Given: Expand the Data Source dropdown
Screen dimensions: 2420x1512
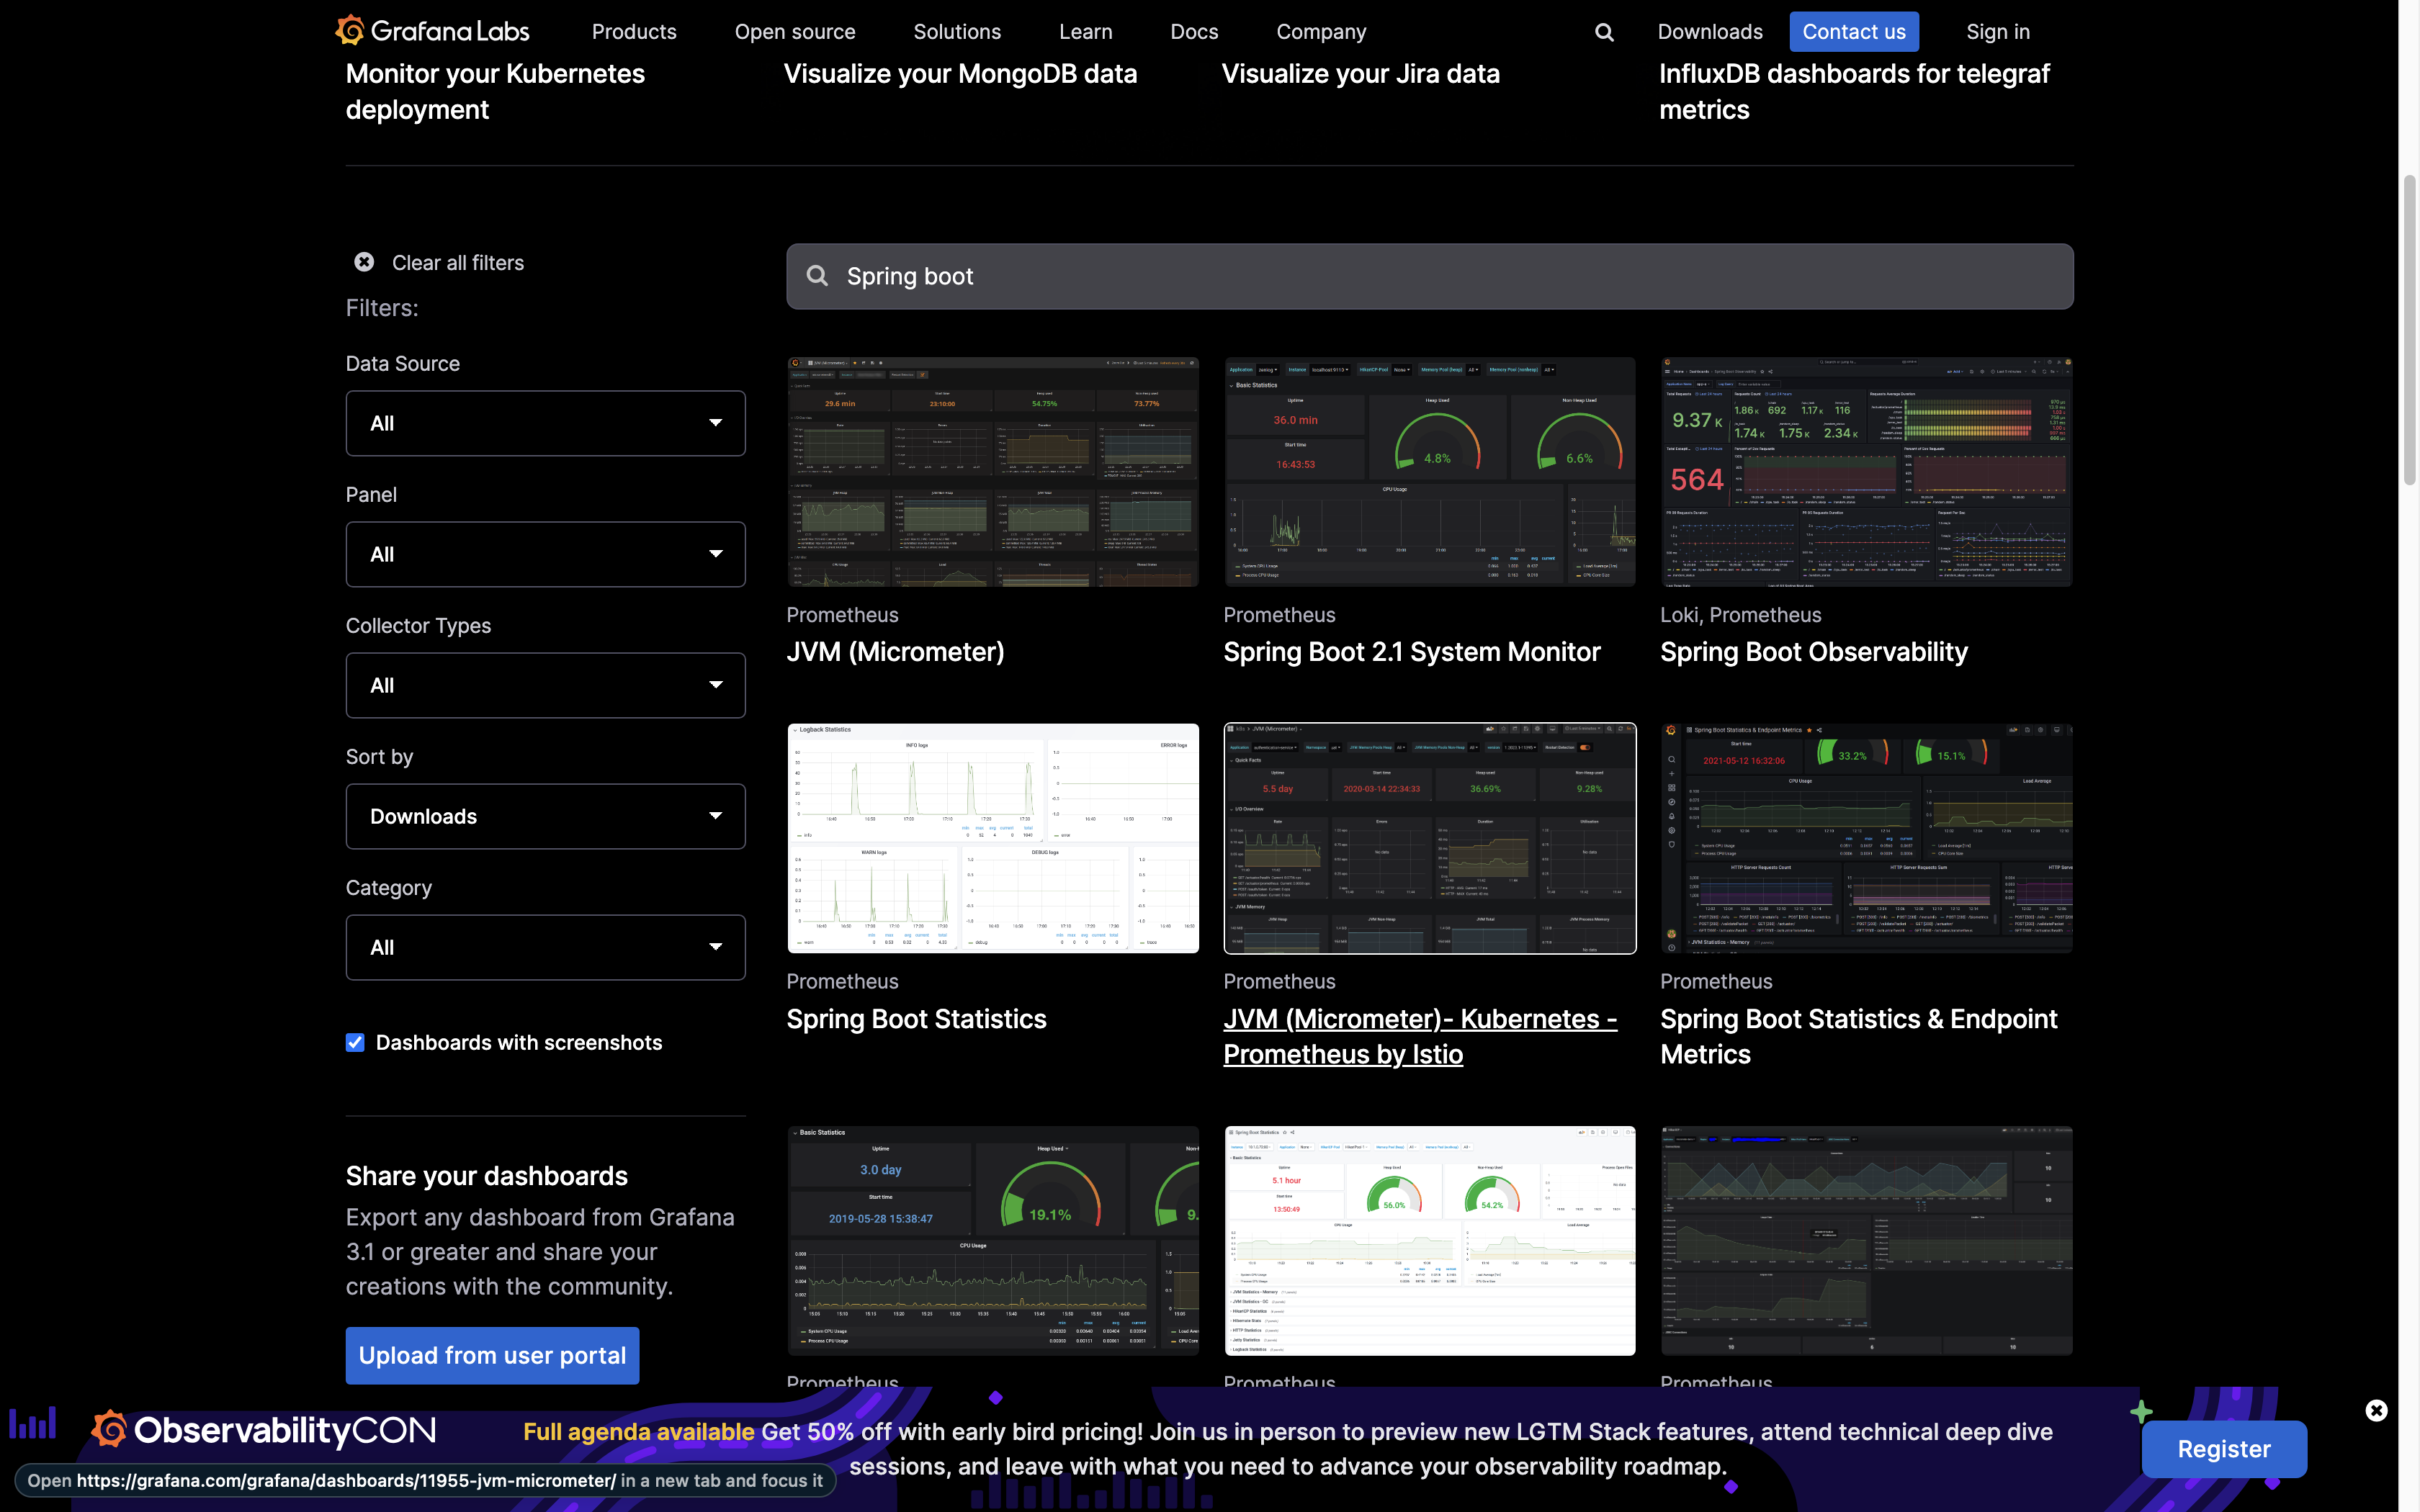Looking at the screenshot, I should (x=545, y=423).
